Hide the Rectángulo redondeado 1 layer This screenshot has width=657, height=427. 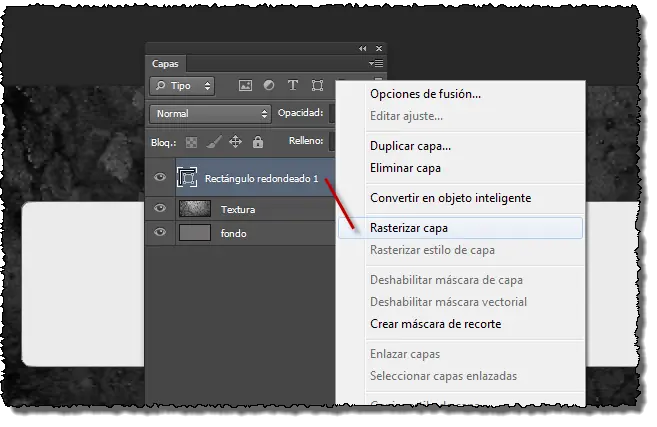[160, 177]
